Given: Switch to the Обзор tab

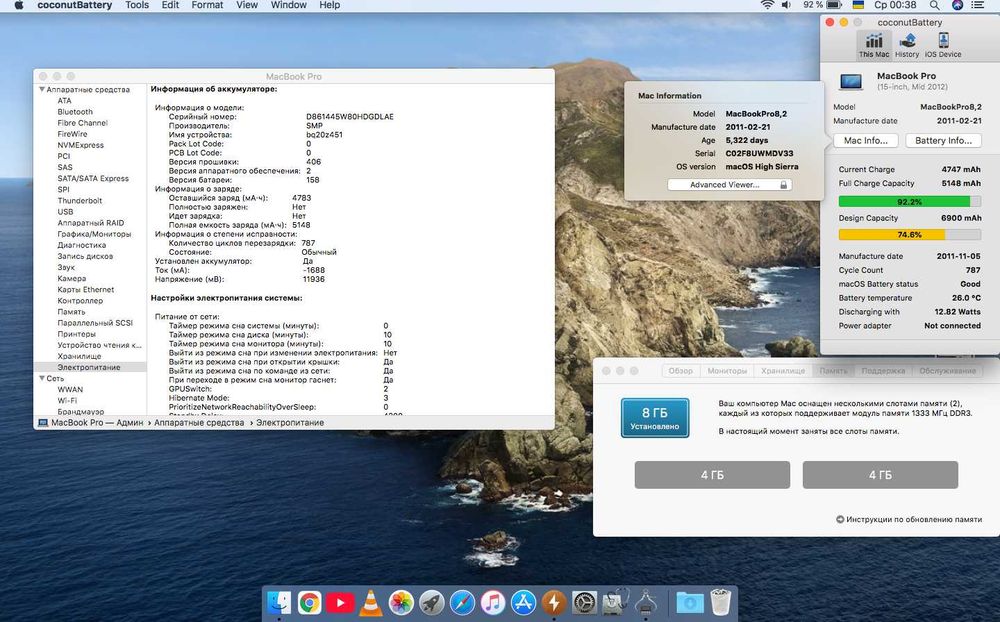Looking at the screenshot, I should click(680, 371).
